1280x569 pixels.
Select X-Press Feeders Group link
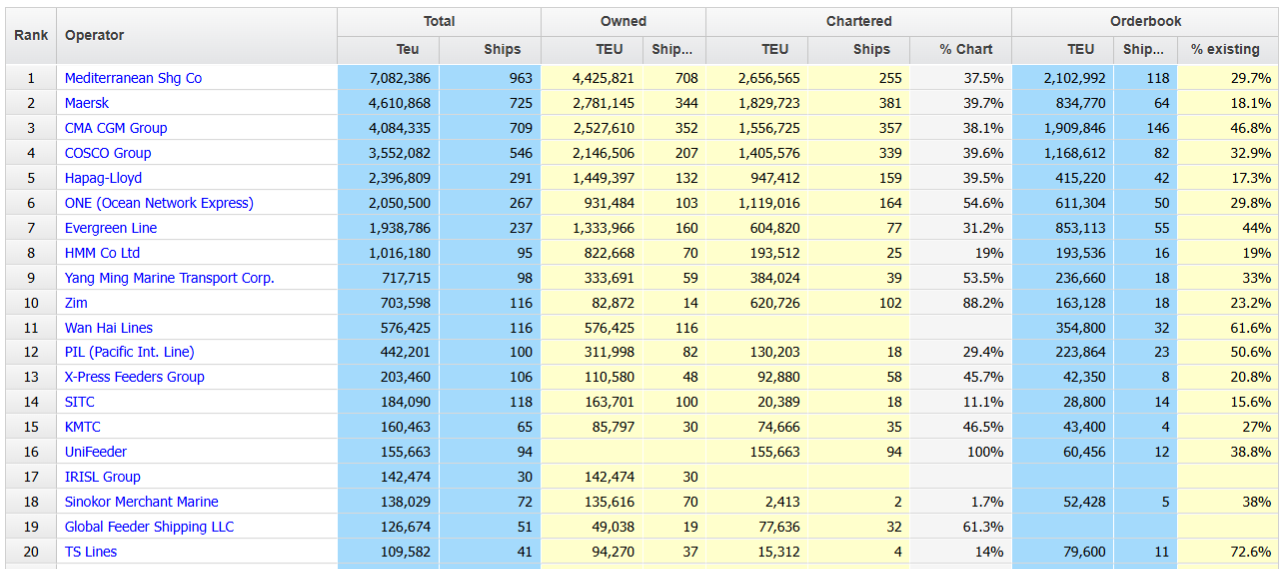(x=134, y=377)
